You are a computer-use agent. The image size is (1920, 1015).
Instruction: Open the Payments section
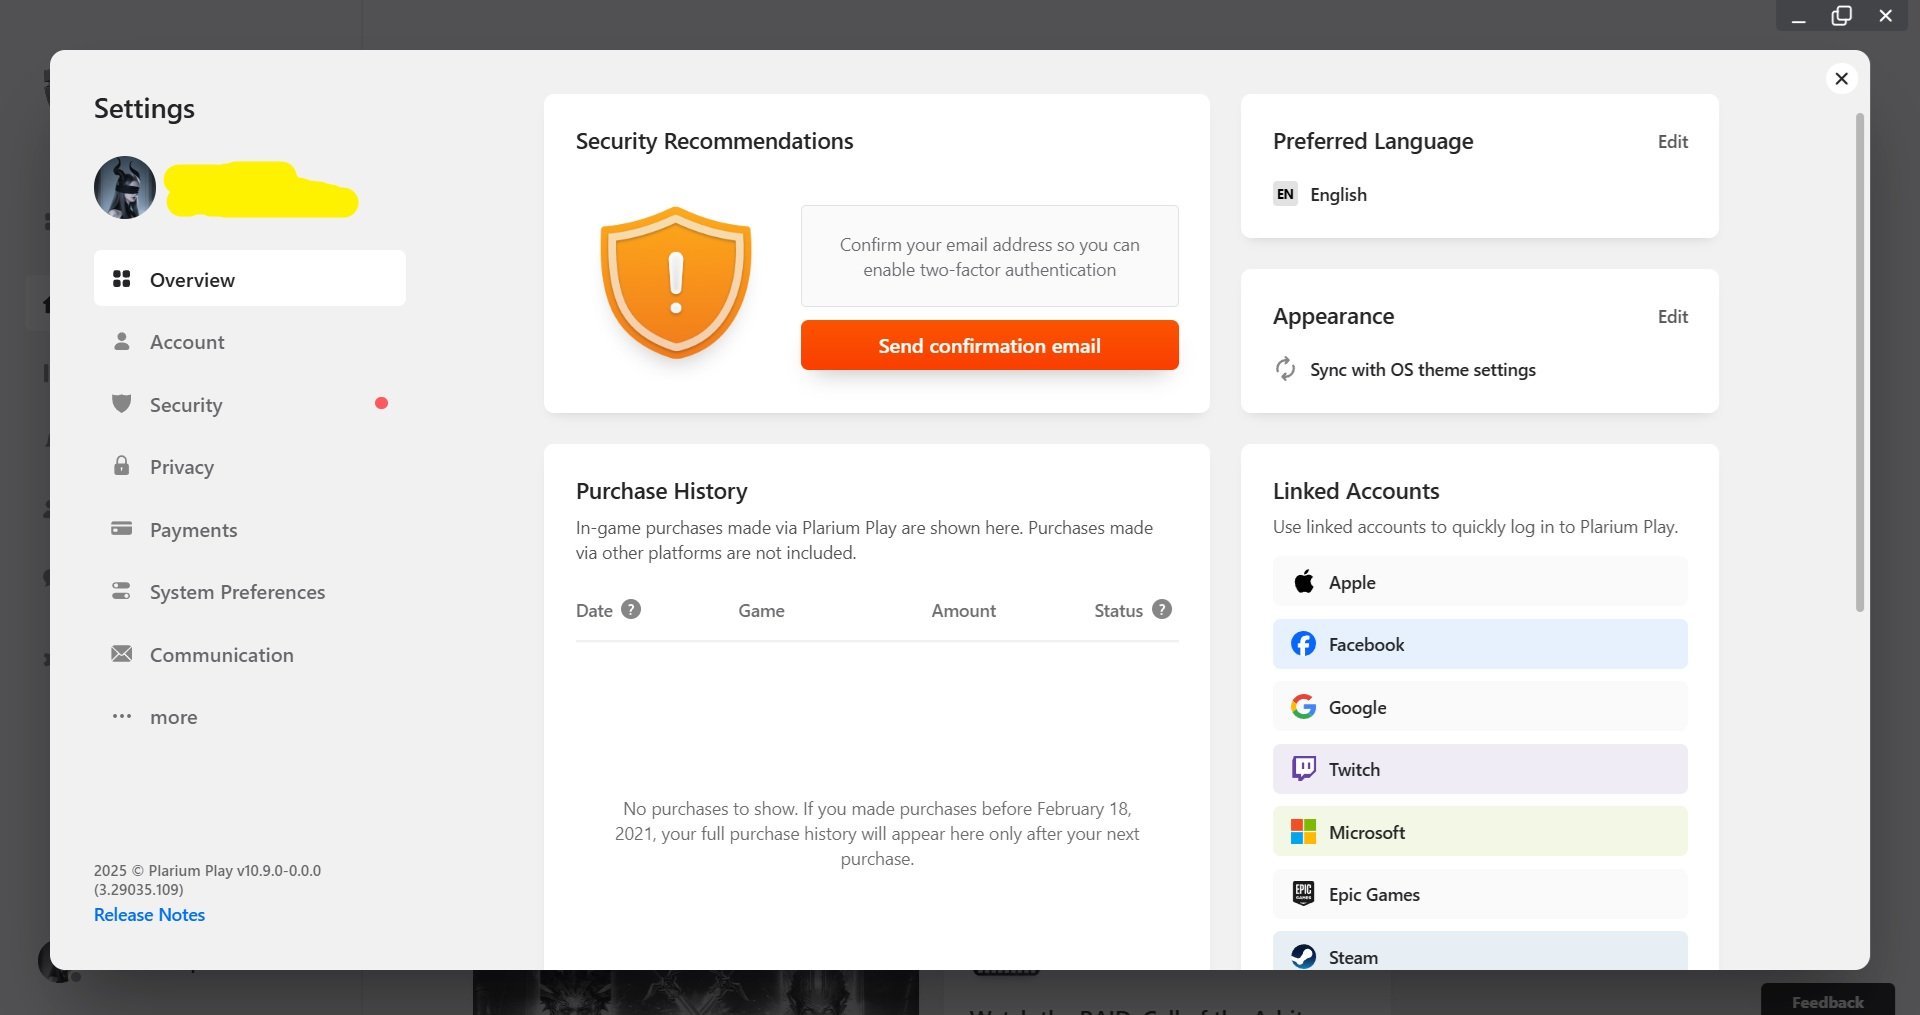click(193, 530)
